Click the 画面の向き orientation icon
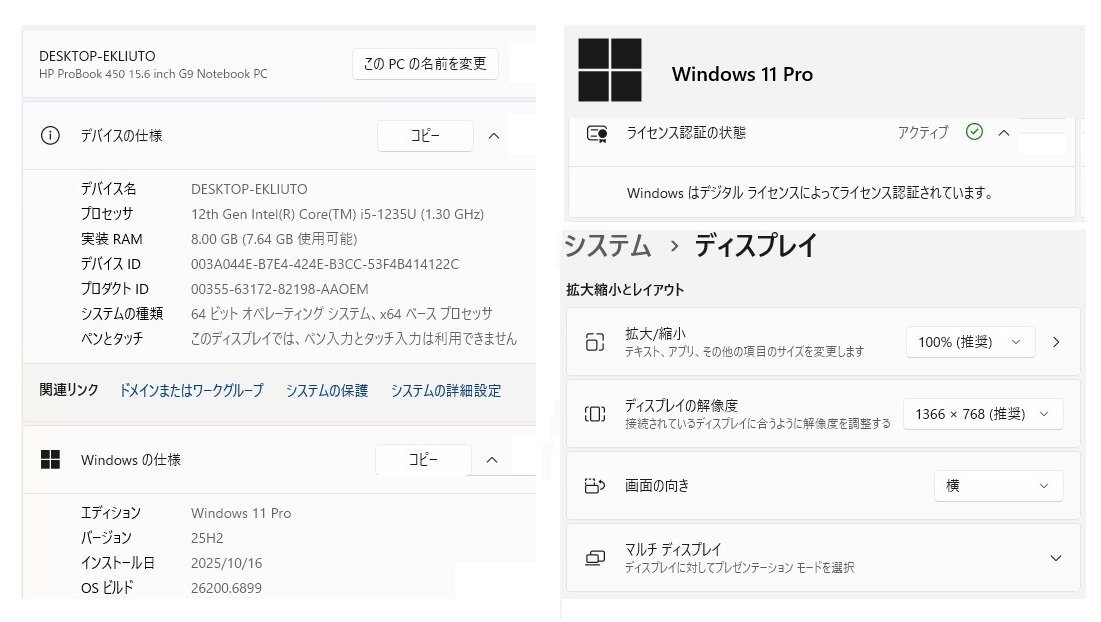The width and height of the screenshot is (1101, 622). coord(595,486)
